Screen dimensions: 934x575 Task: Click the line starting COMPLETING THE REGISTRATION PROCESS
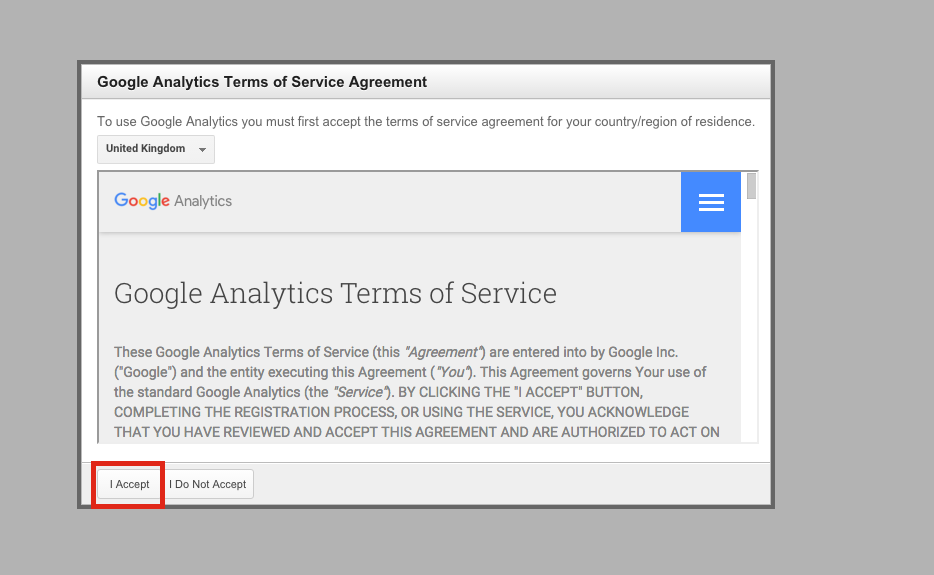click(401, 412)
